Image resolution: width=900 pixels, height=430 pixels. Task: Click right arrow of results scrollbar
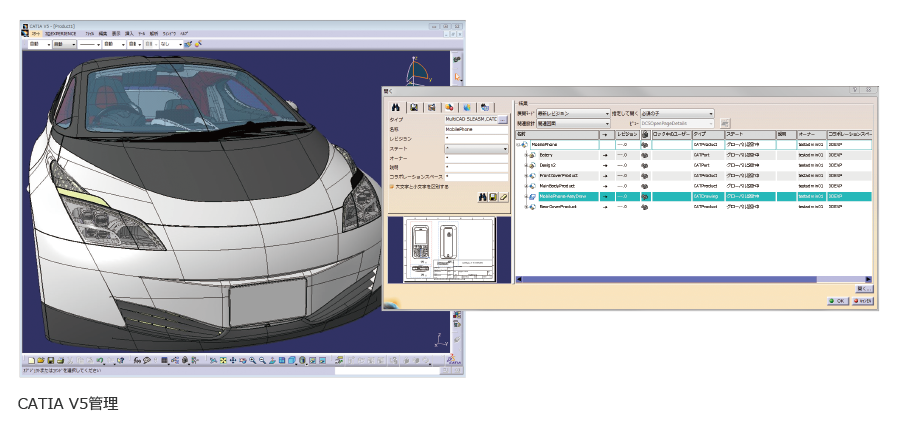pyautogui.click(x=868, y=280)
